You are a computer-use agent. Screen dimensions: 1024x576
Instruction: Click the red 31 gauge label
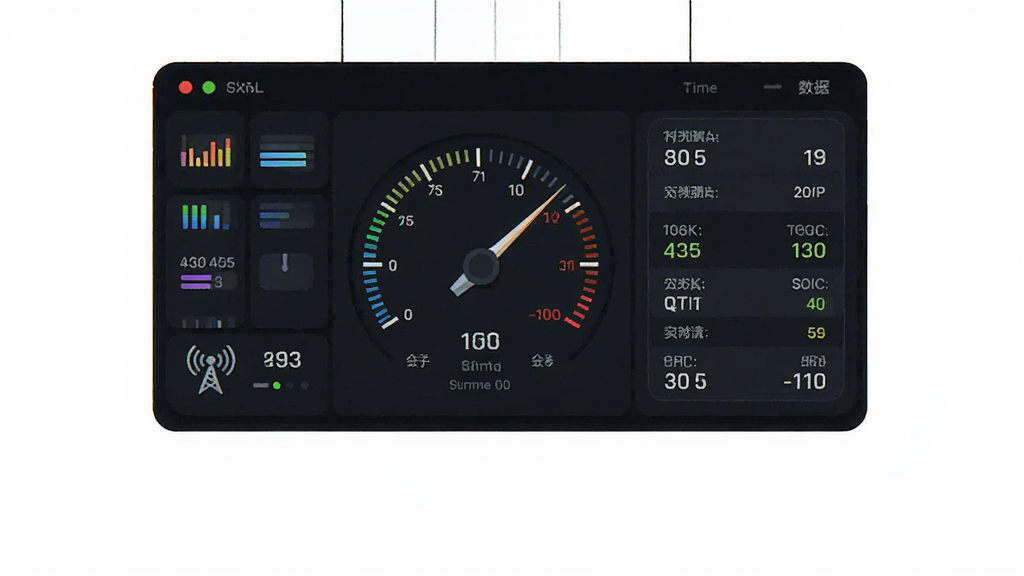coord(566,266)
